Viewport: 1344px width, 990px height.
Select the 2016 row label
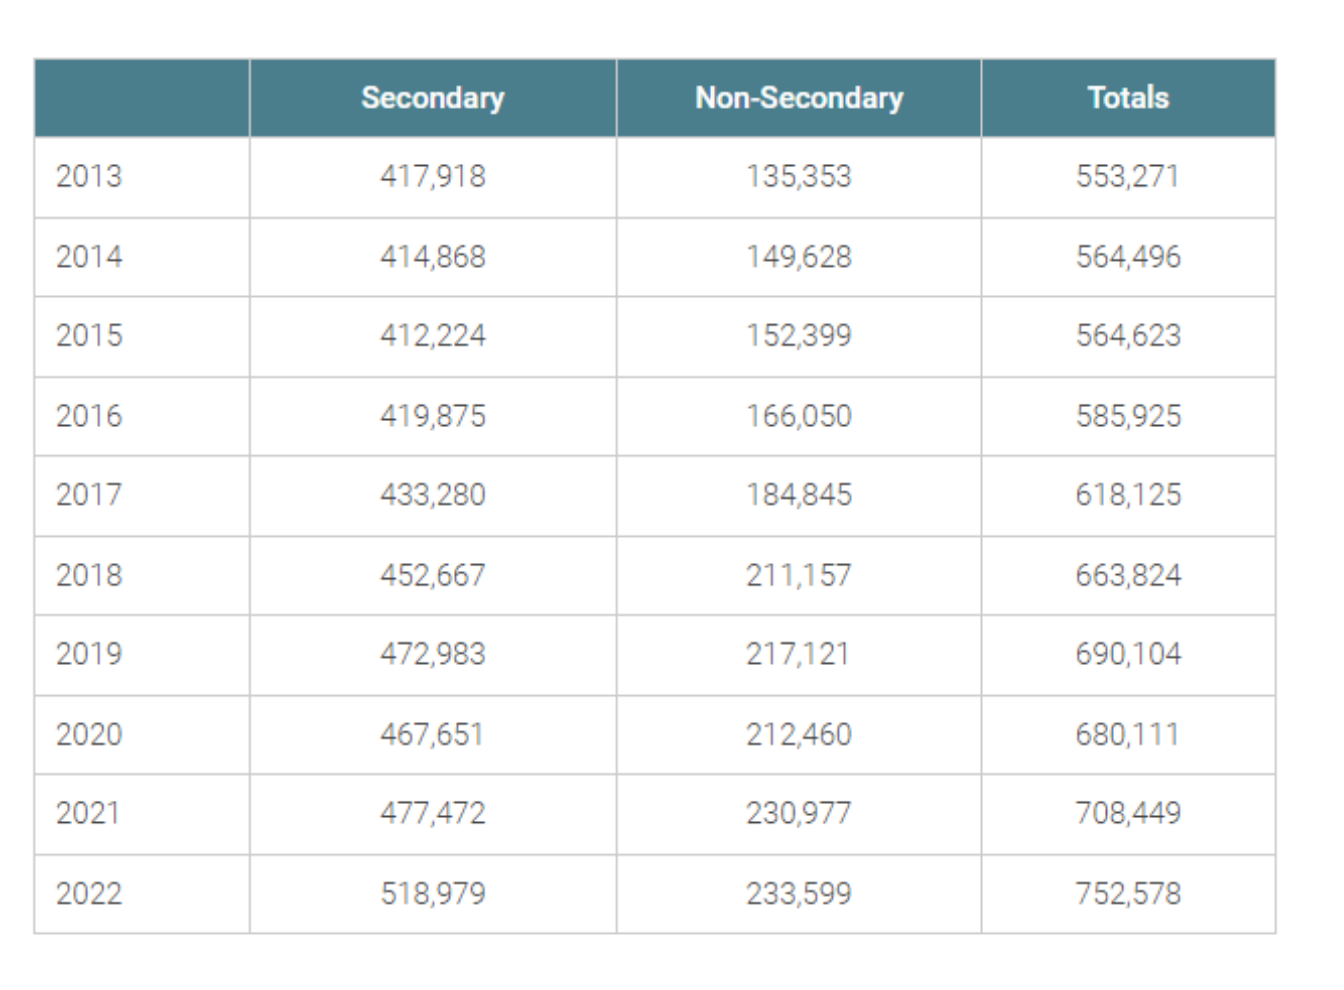[x=89, y=416]
